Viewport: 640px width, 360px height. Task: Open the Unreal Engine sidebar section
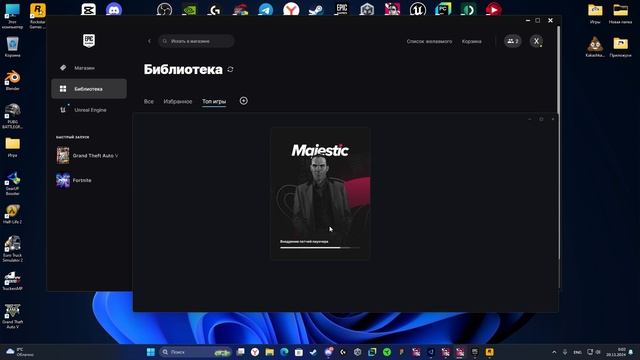pyautogui.click(x=89, y=110)
